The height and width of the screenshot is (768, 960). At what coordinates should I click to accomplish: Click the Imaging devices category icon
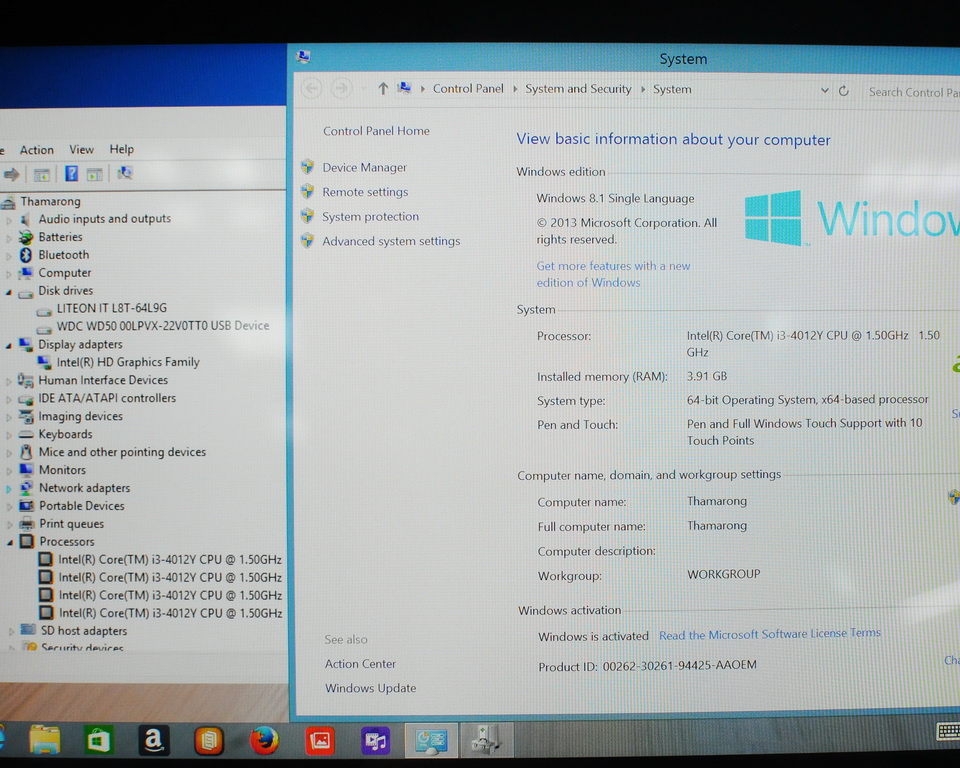26,416
